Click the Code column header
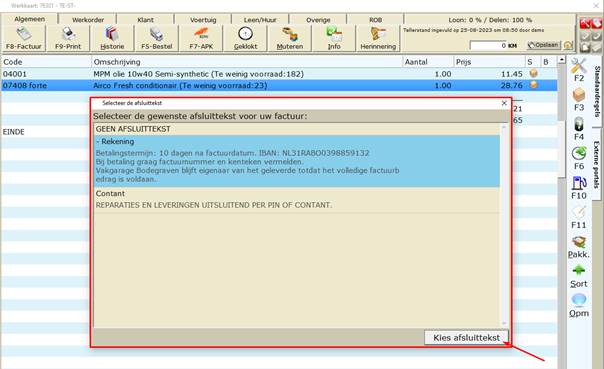 [x=46, y=62]
